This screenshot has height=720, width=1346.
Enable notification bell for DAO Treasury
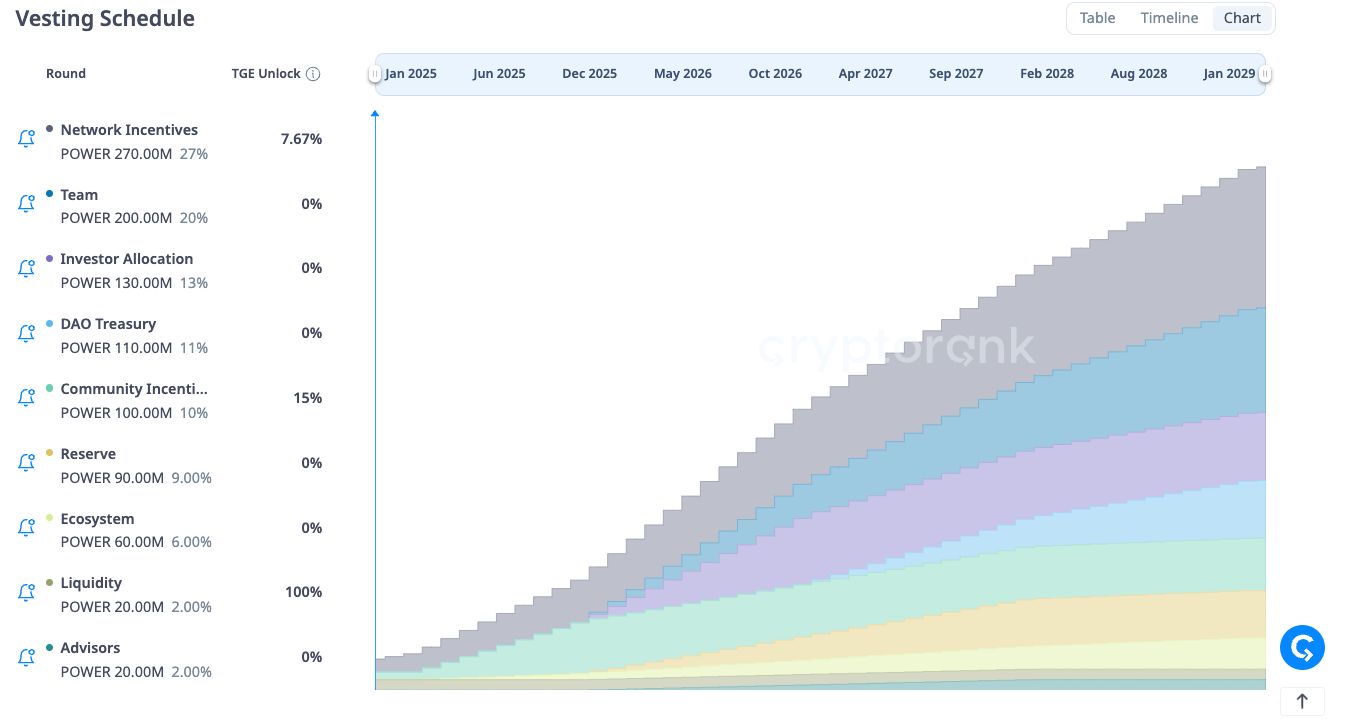pos(27,333)
